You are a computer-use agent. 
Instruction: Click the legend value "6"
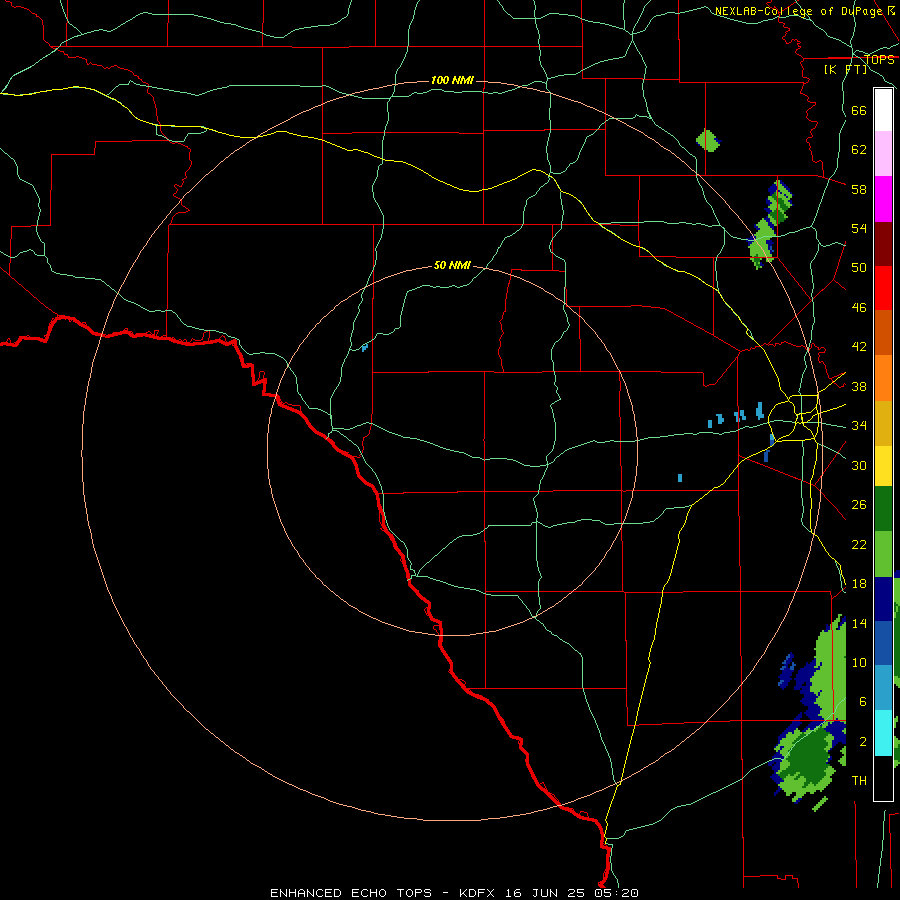[x=862, y=702]
